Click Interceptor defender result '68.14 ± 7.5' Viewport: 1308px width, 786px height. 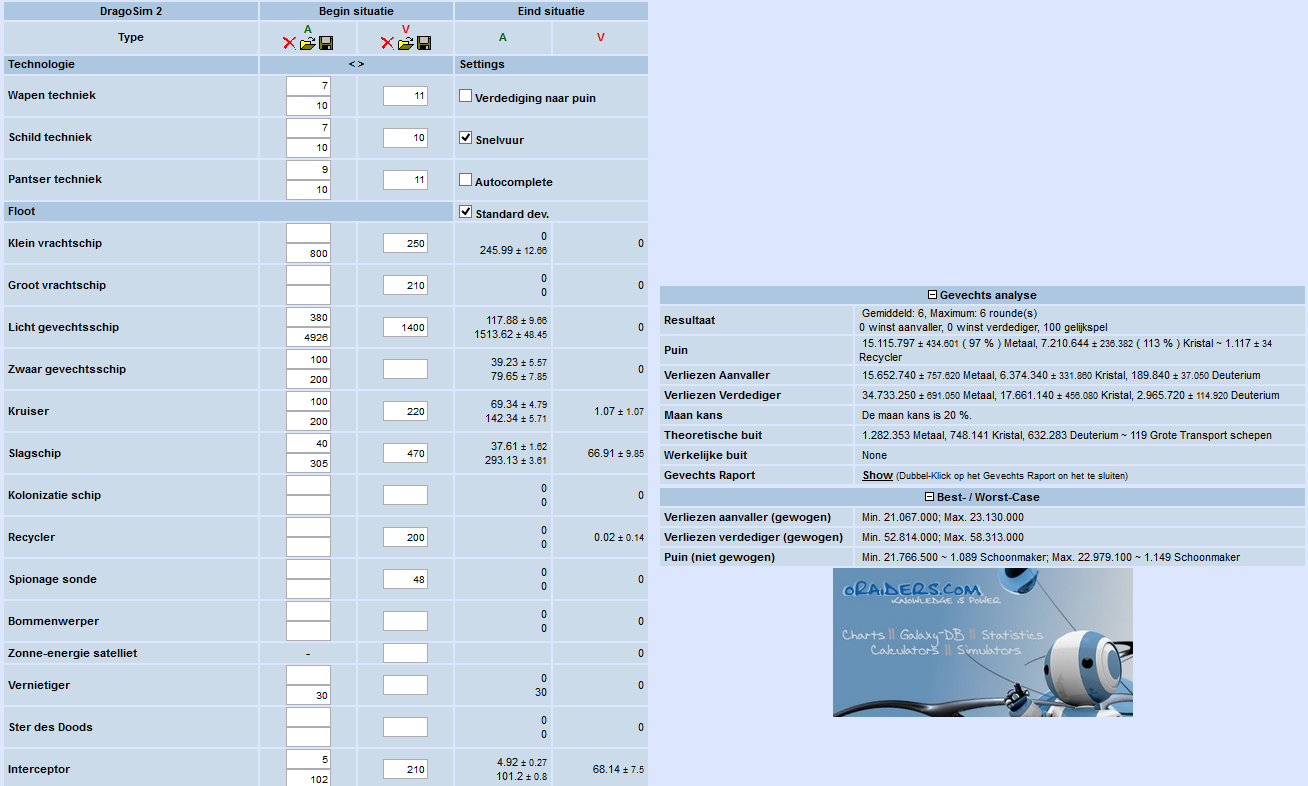618,770
